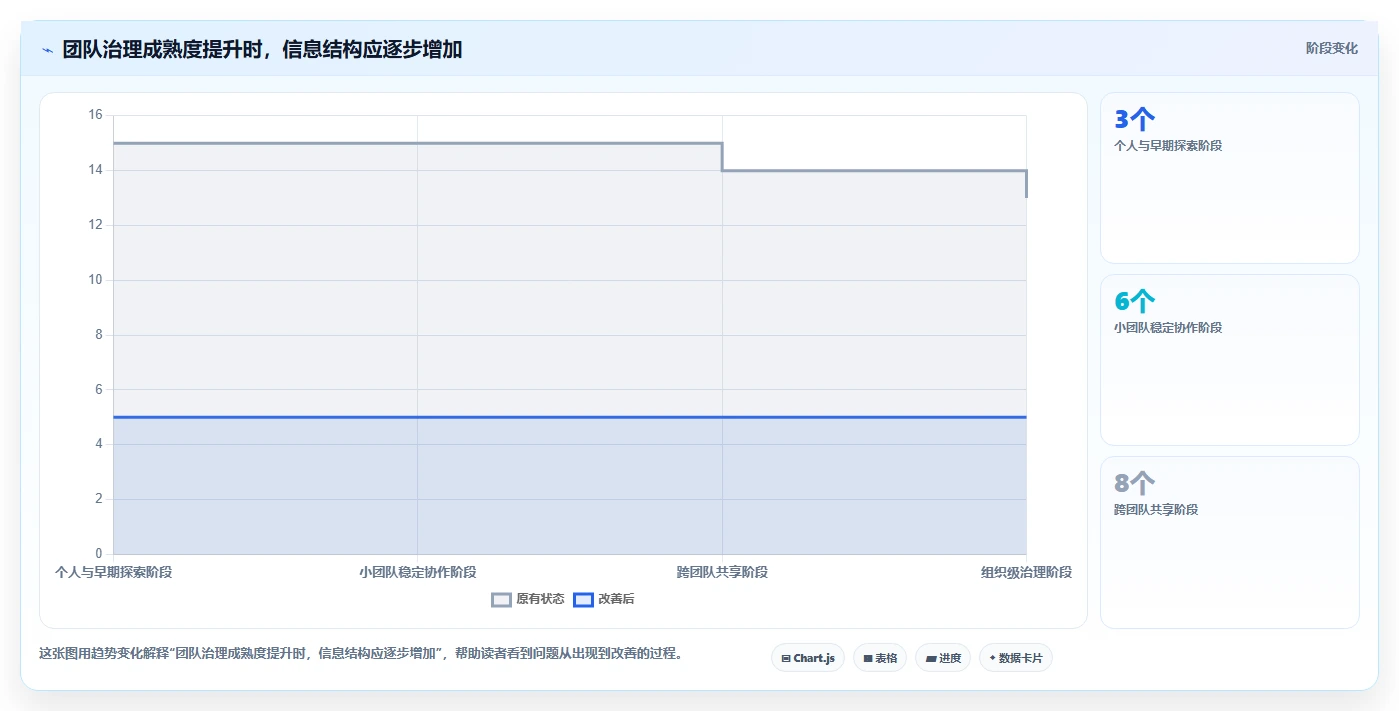This screenshot has width=1399, height=711.
Task: Click the 组织级治理阶段 x-axis label
Action: [x=1026, y=572]
